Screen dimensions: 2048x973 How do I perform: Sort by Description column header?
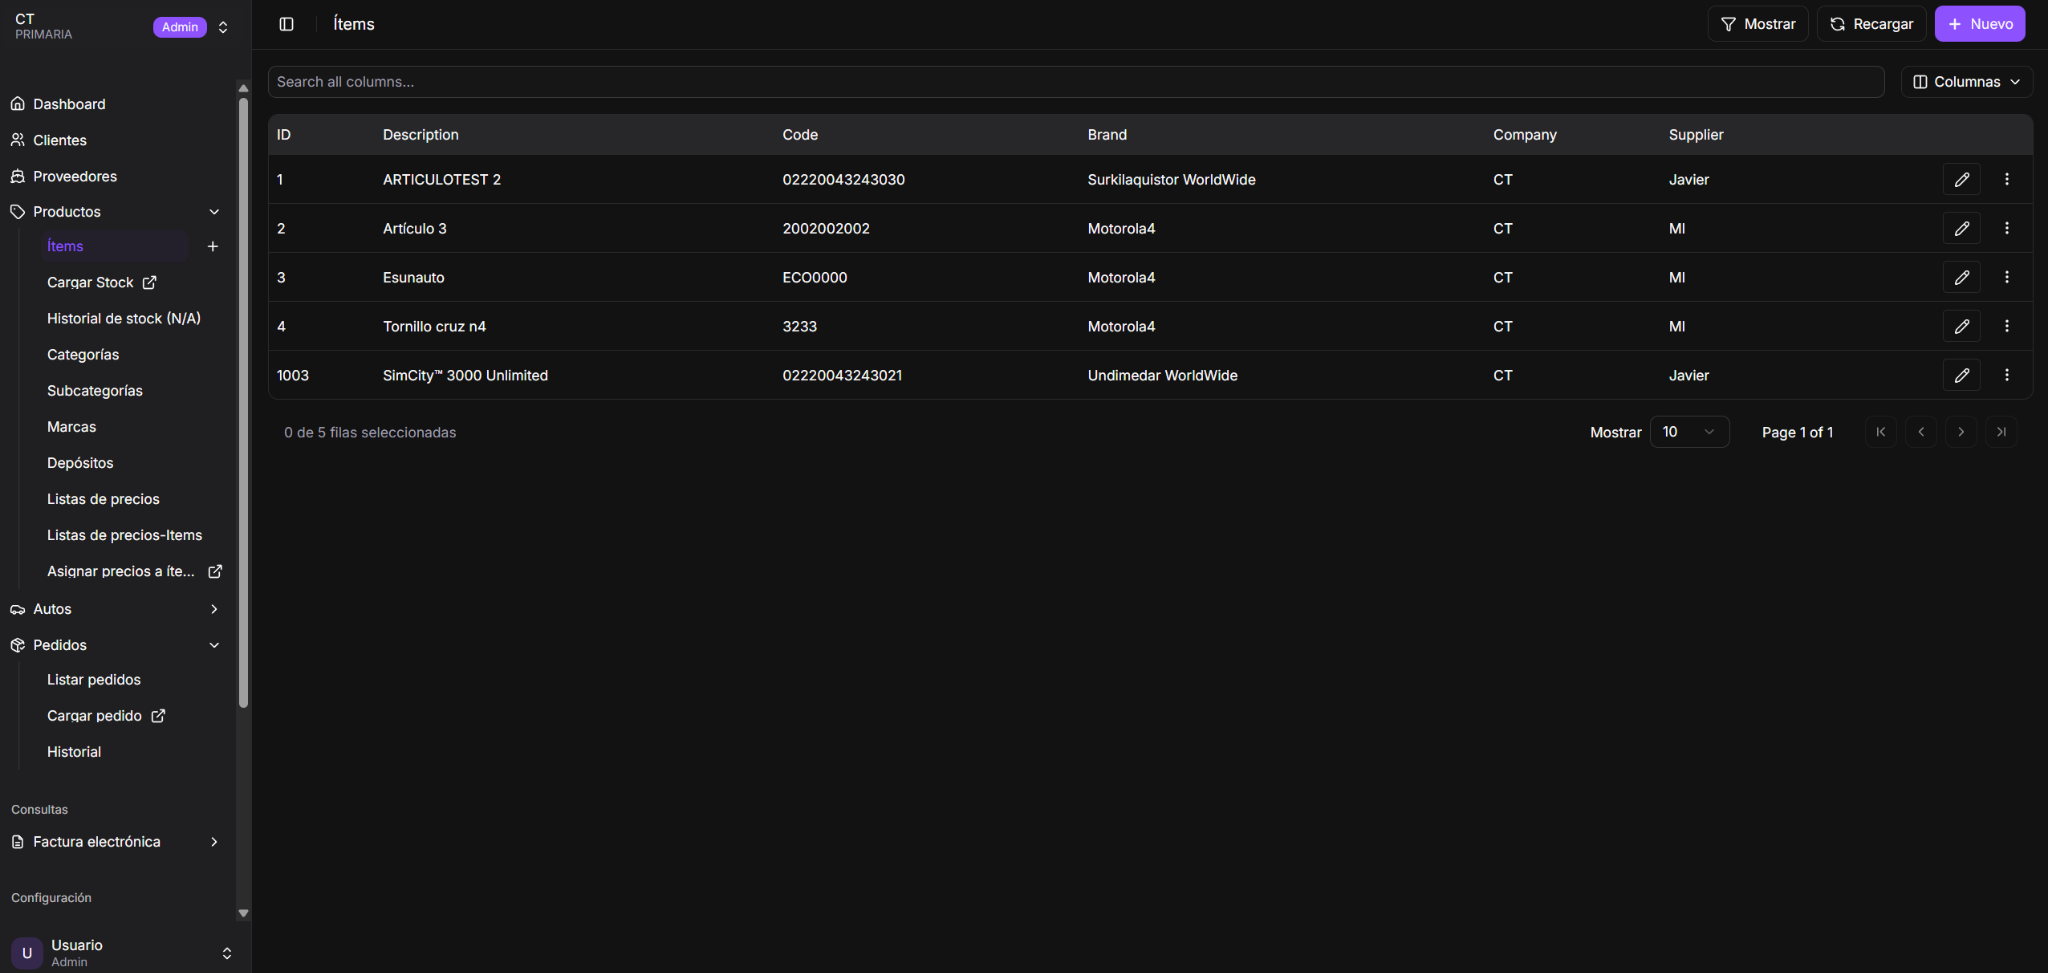click(x=421, y=135)
